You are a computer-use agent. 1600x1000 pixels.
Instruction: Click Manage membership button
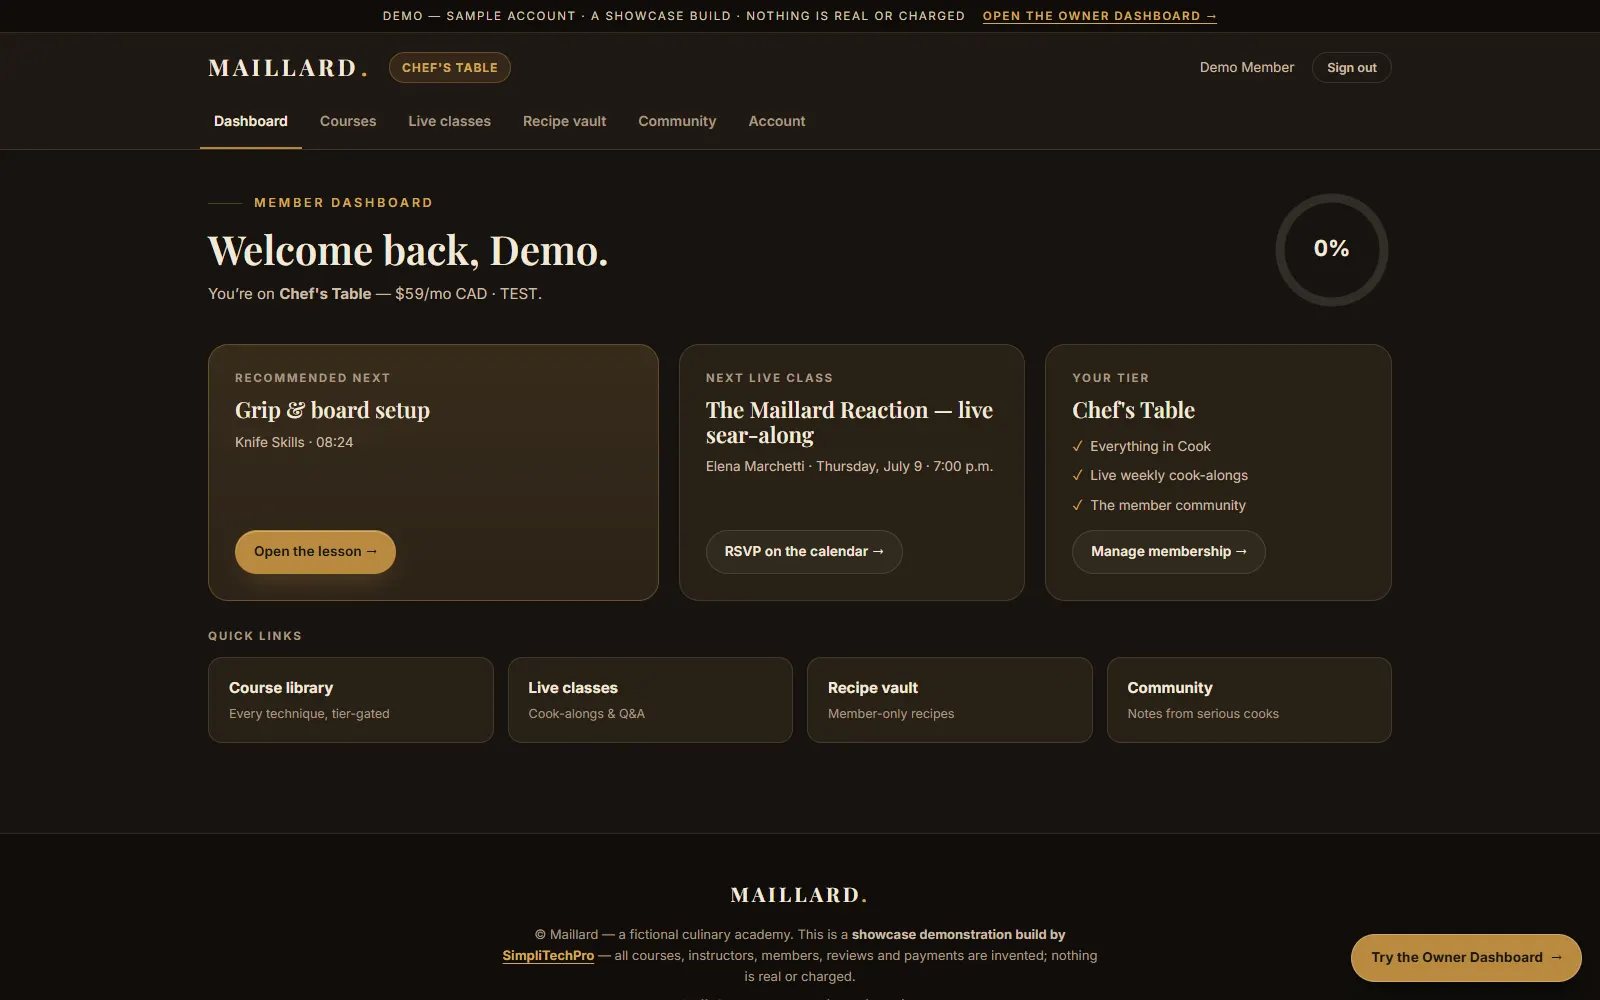(1168, 552)
